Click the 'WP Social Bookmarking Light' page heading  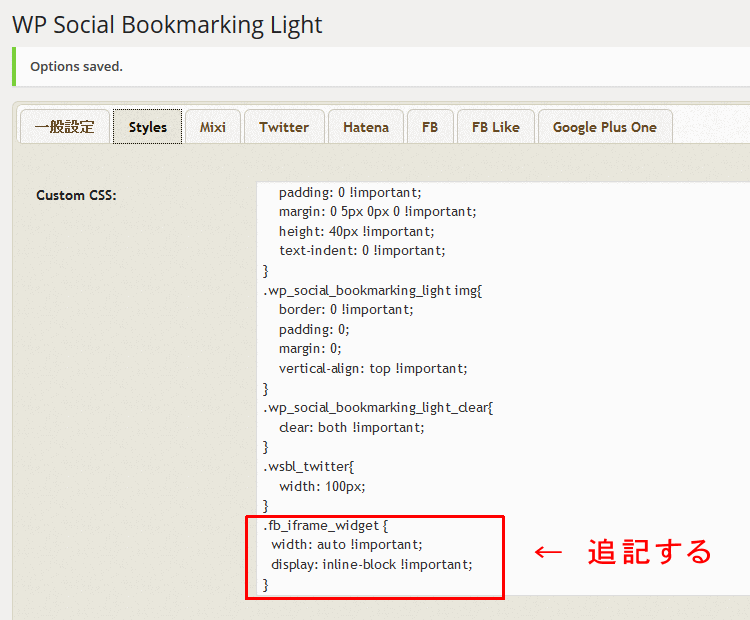click(167, 25)
